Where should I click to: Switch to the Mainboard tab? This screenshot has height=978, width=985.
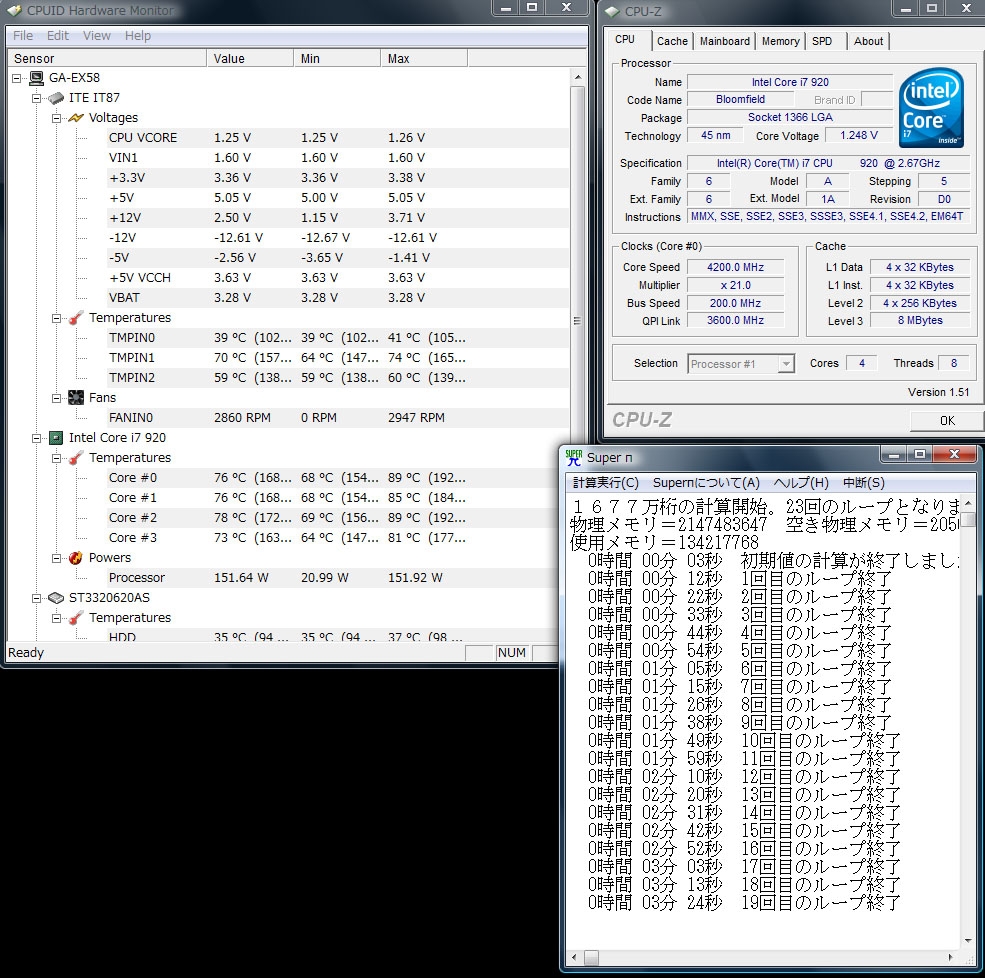[725, 41]
